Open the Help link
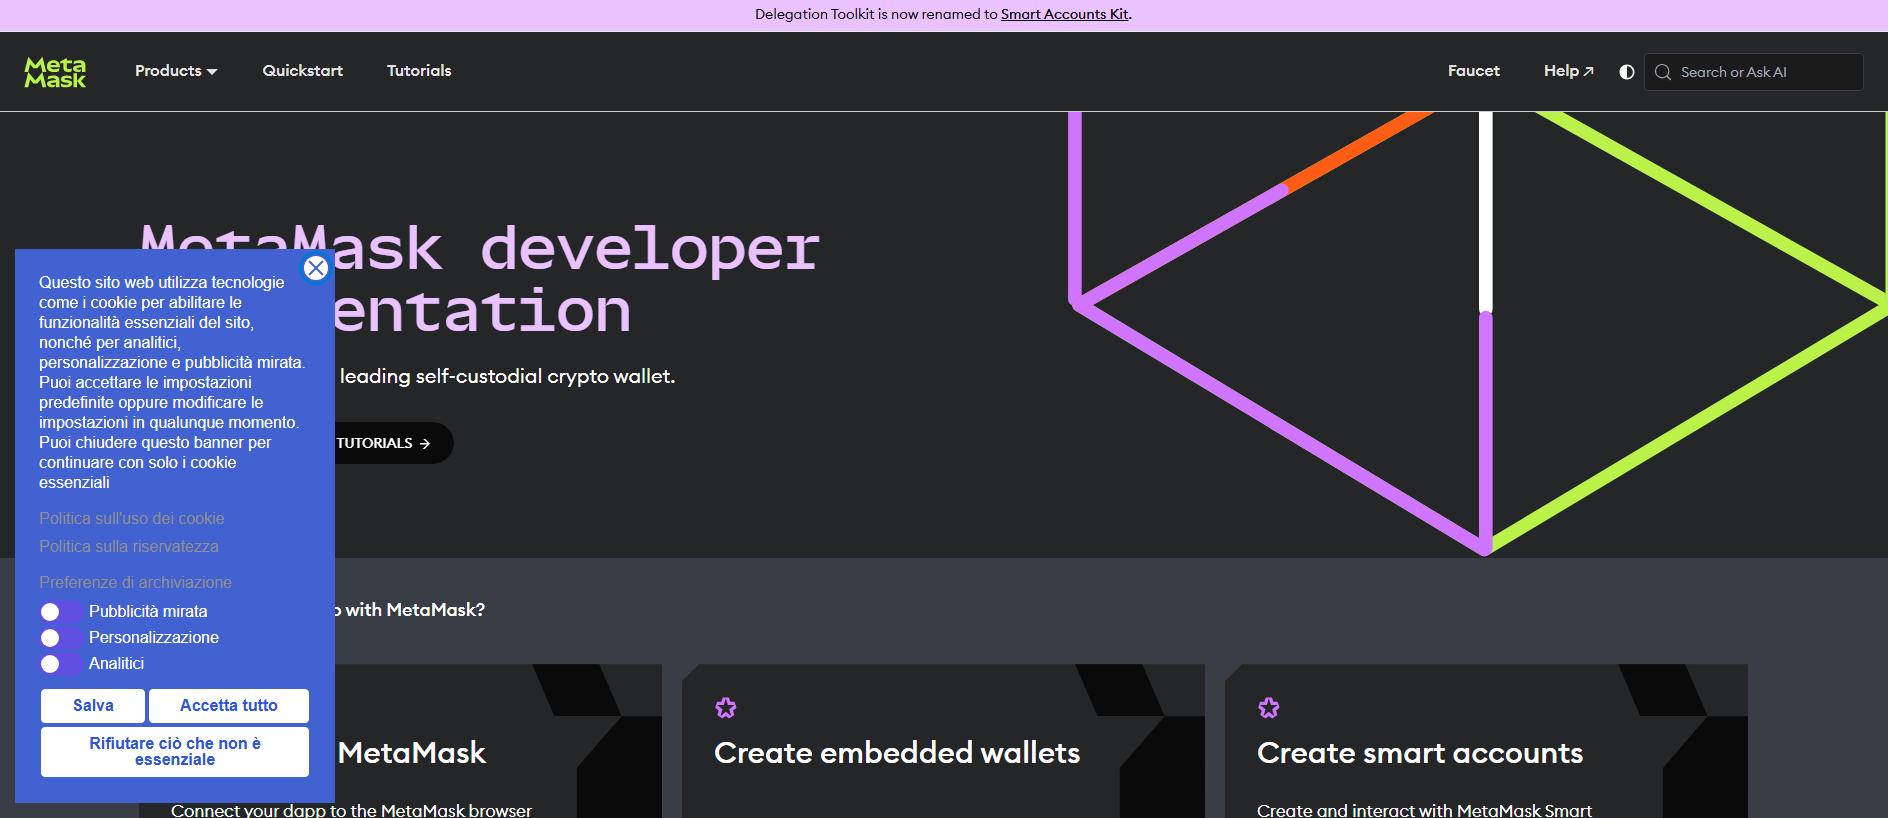Image resolution: width=1888 pixels, height=818 pixels. coord(1568,71)
